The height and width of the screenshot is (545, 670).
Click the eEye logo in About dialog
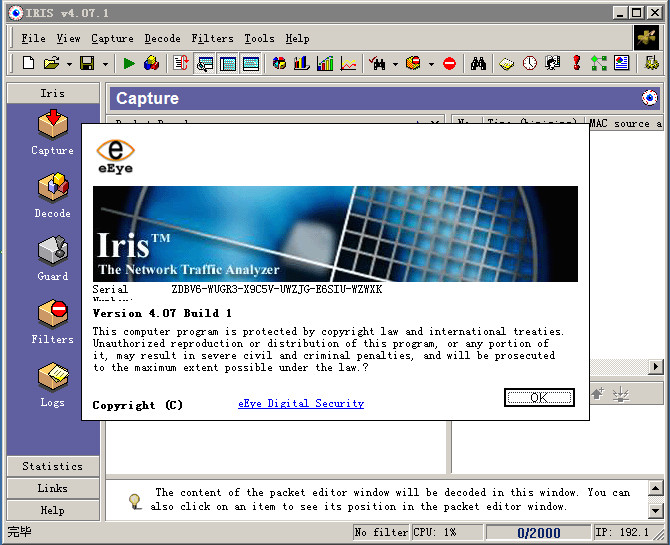(115, 156)
